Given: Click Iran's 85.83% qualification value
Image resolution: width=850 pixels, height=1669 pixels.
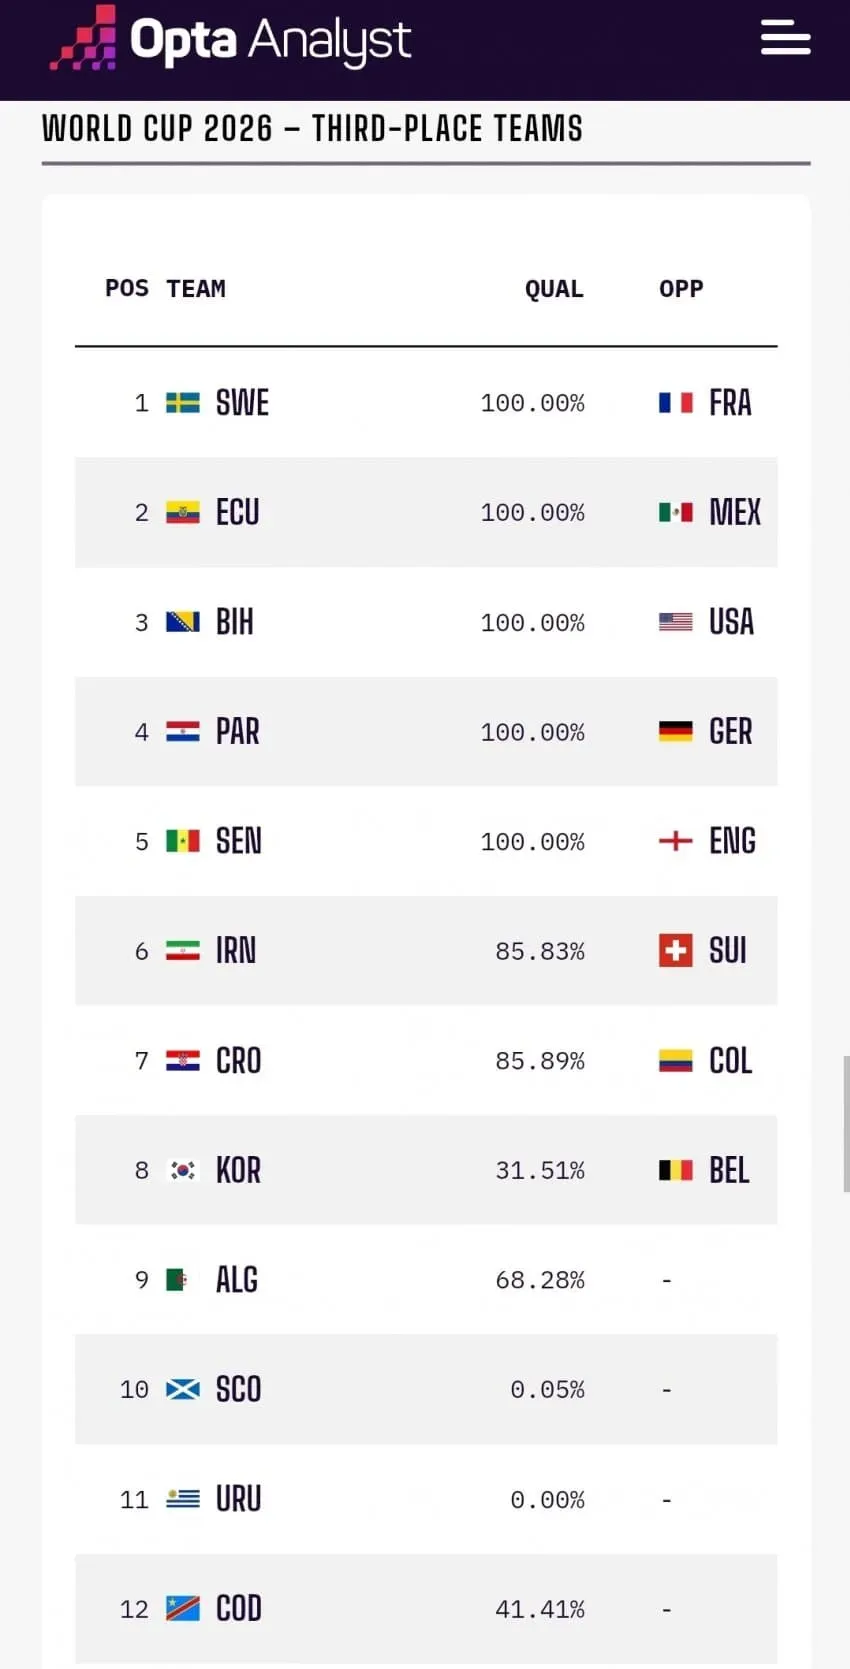Looking at the screenshot, I should click(540, 951).
